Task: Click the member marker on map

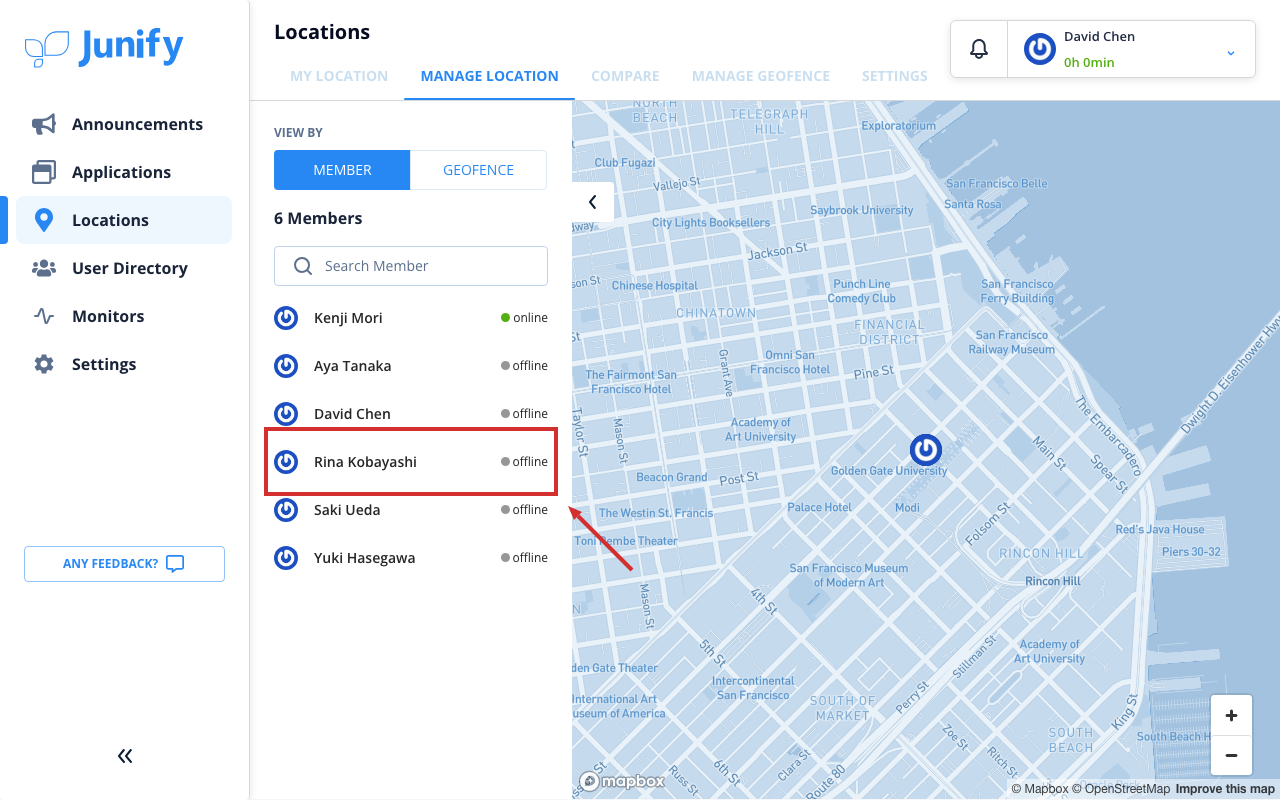Action: (926, 450)
